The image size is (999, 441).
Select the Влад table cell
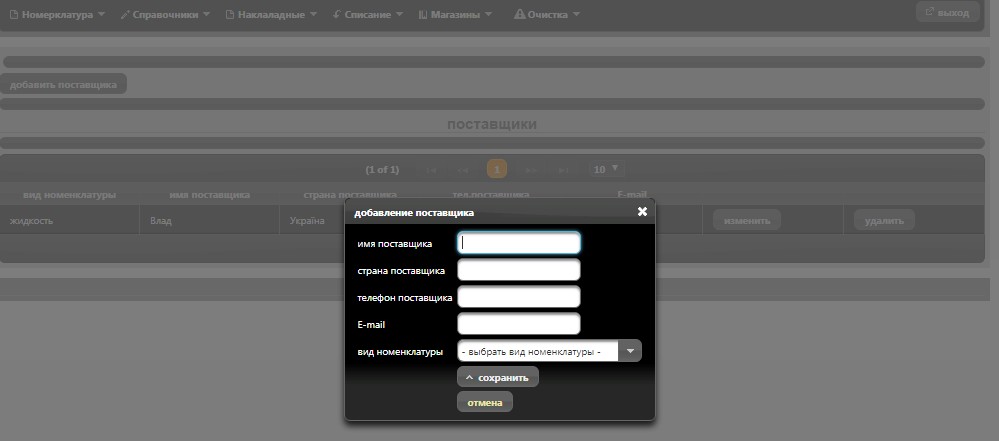coord(210,220)
